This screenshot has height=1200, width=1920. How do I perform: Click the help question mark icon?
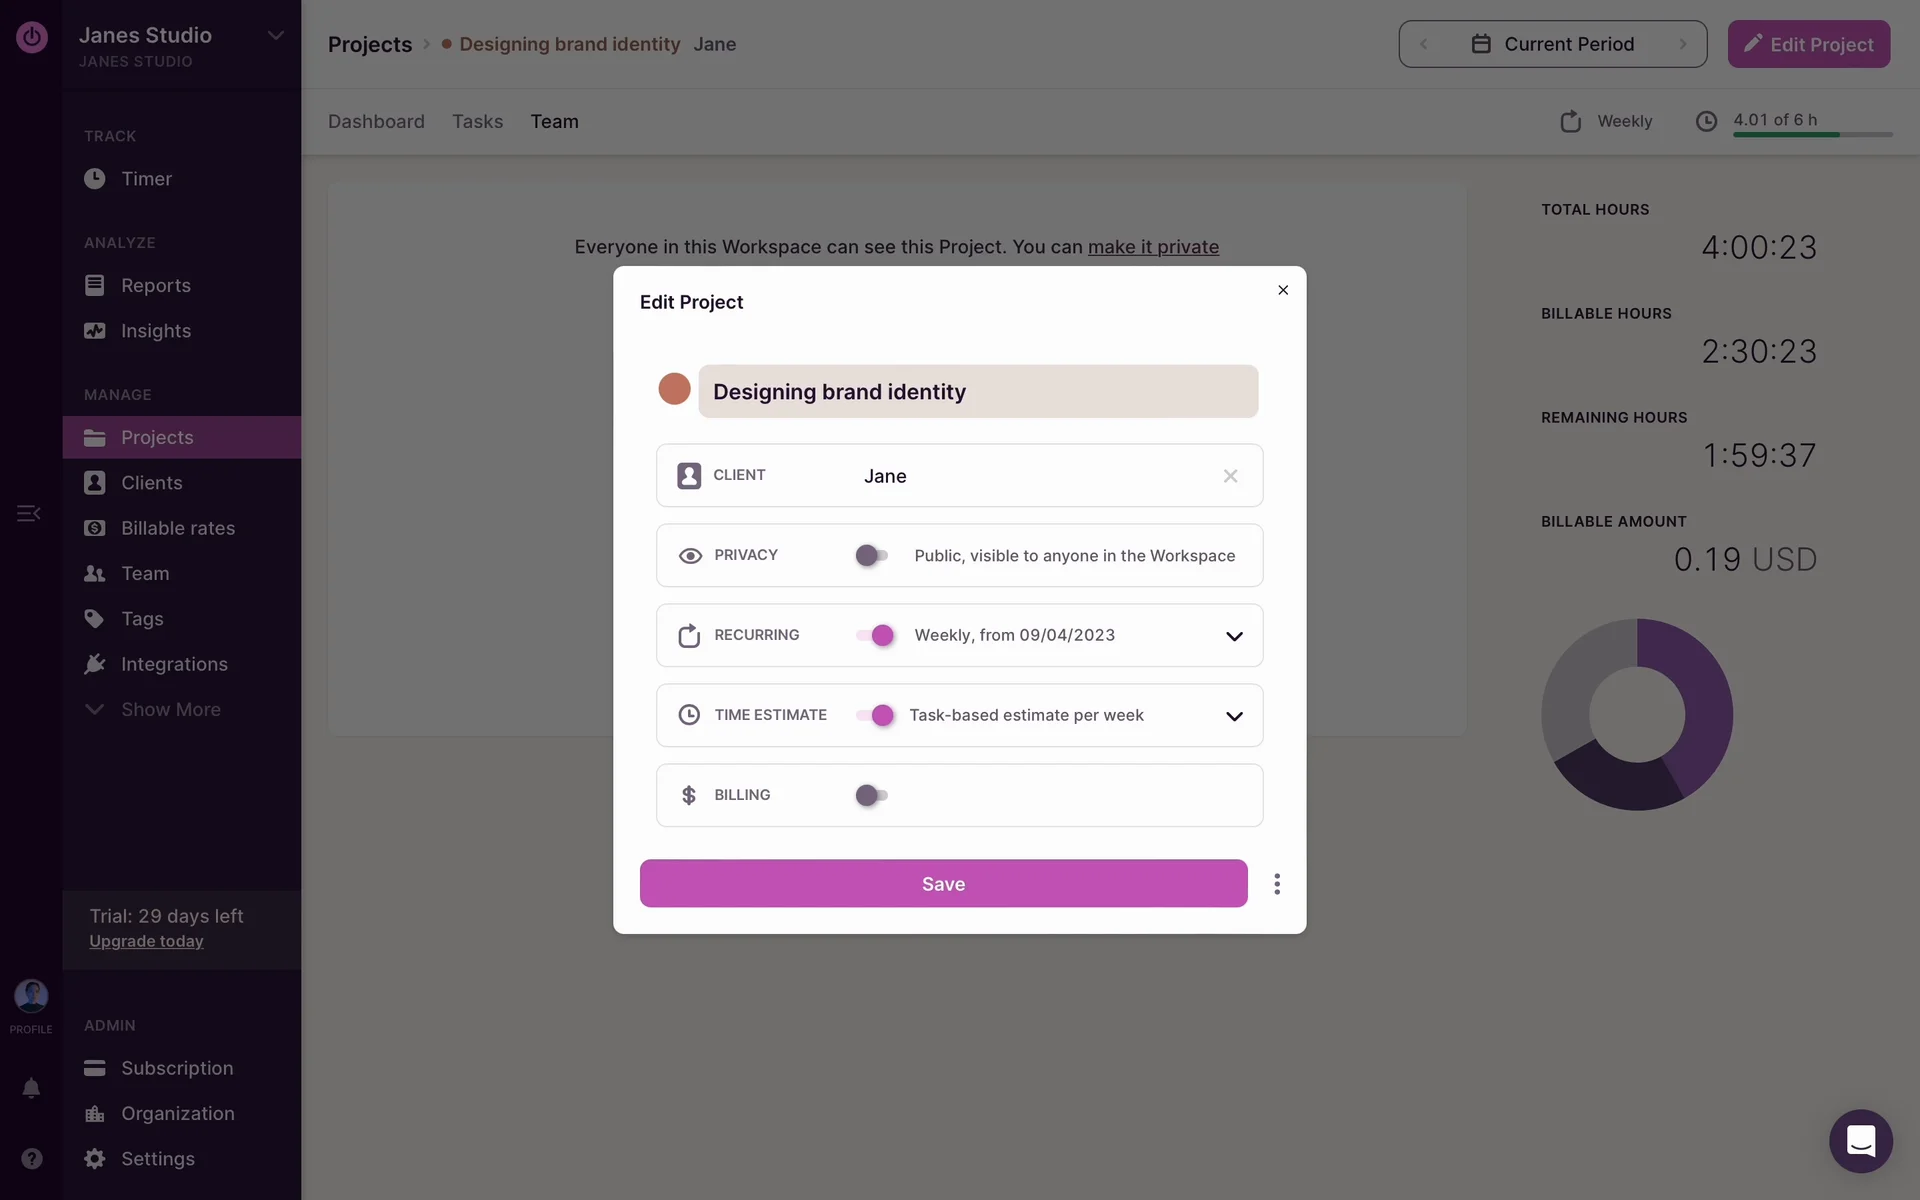[x=31, y=1158]
